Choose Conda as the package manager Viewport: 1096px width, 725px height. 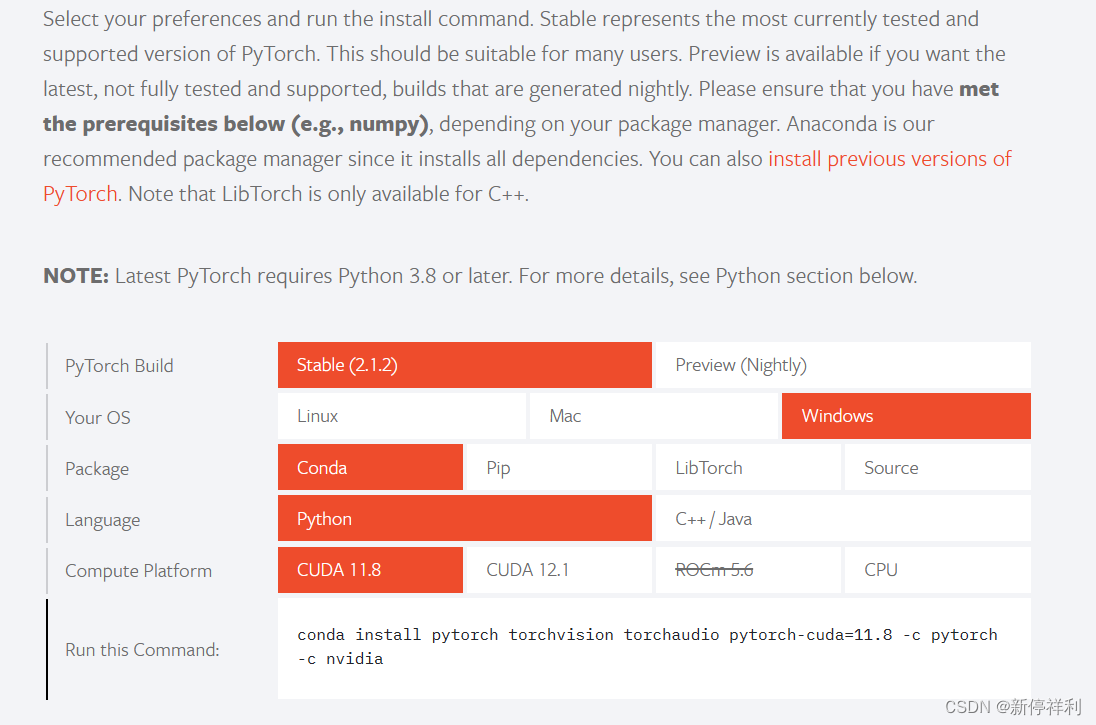(x=370, y=467)
